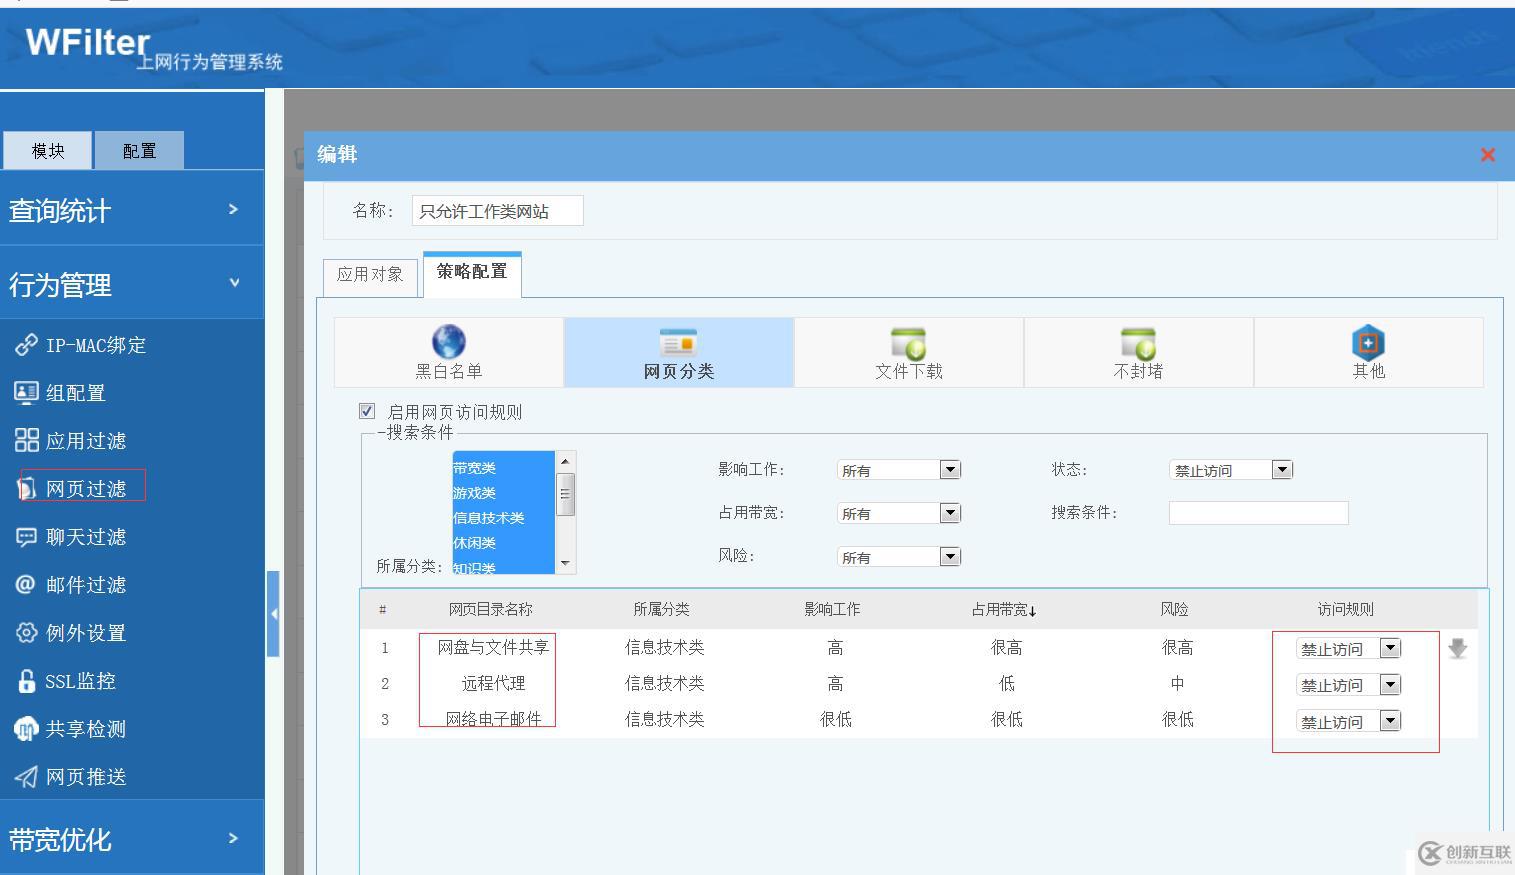The width and height of the screenshot is (1515, 875).
Task: Open 邮件过滤 menu item
Action: 86,585
